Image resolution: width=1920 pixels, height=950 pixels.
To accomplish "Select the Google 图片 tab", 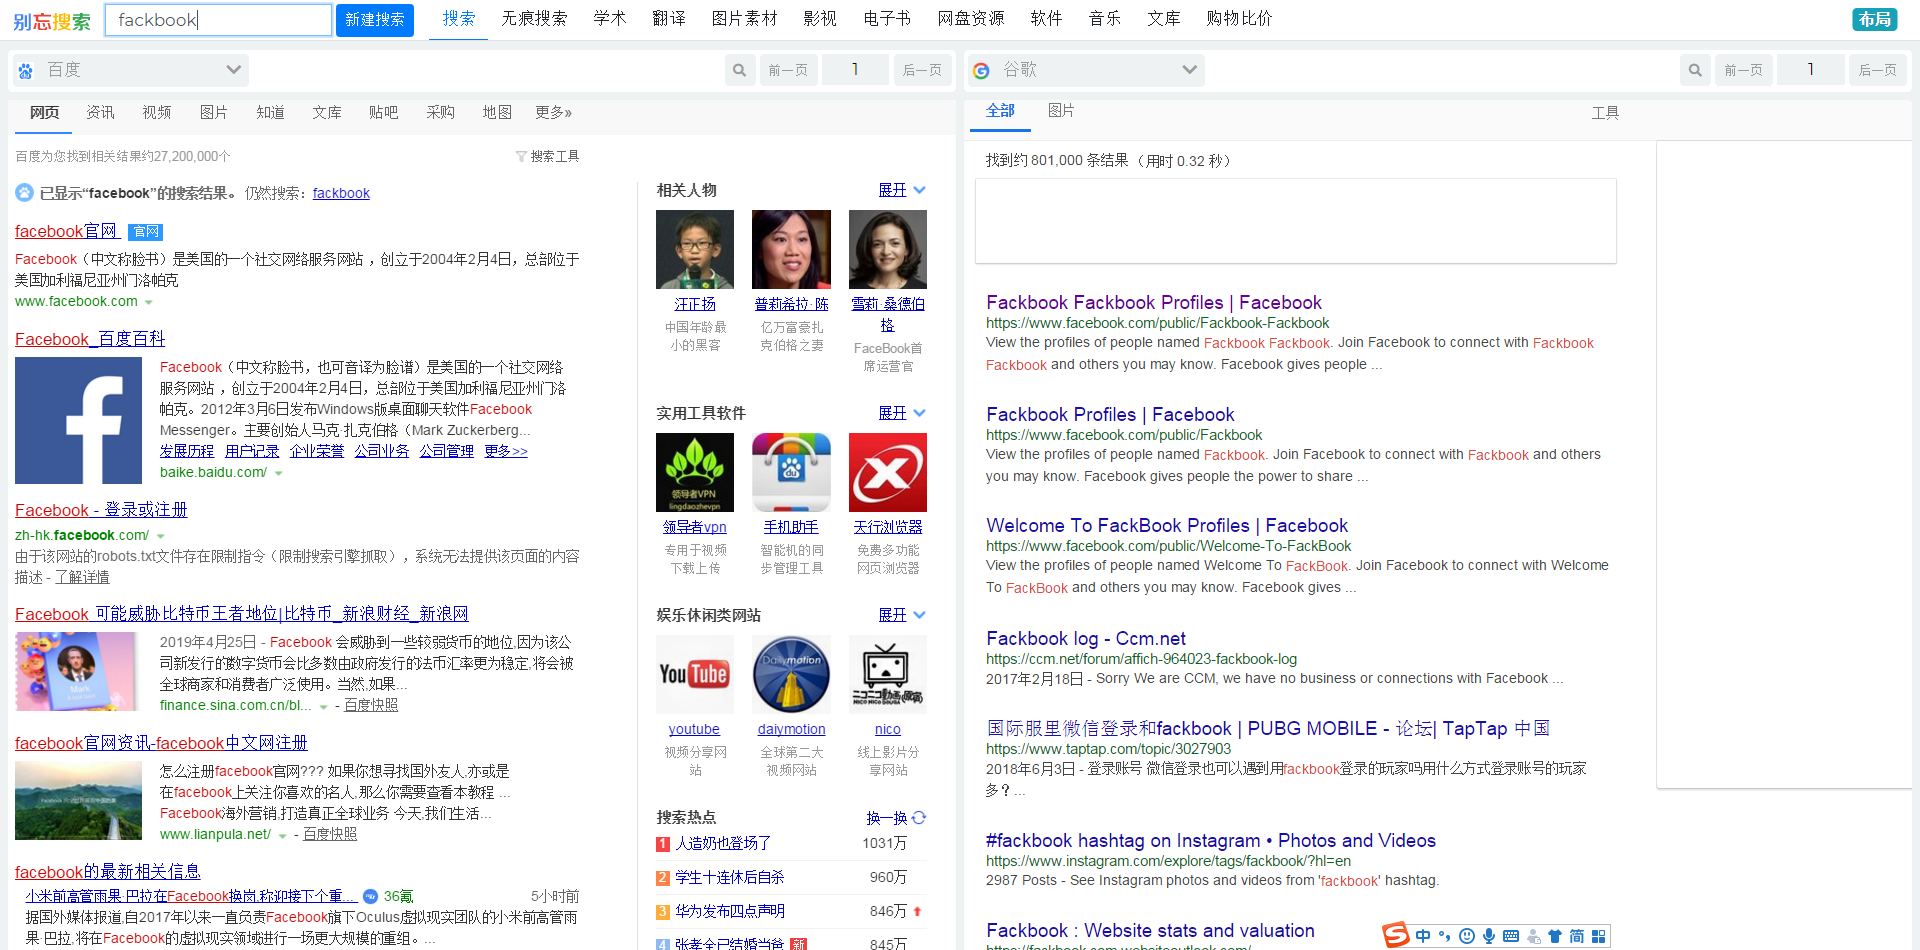I will pyautogui.click(x=1061, y=110).
